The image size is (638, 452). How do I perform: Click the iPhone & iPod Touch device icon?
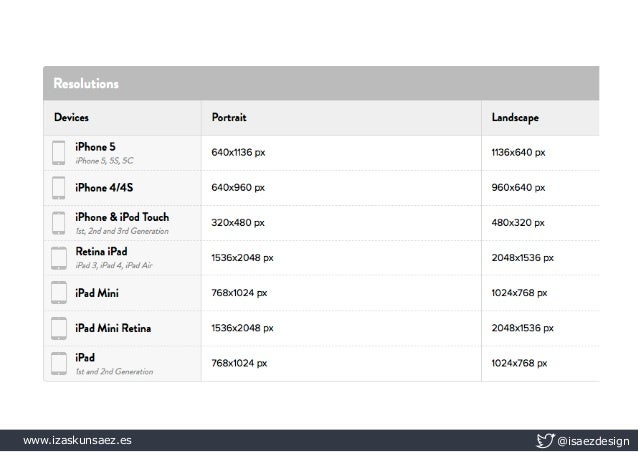coord(59,223)
